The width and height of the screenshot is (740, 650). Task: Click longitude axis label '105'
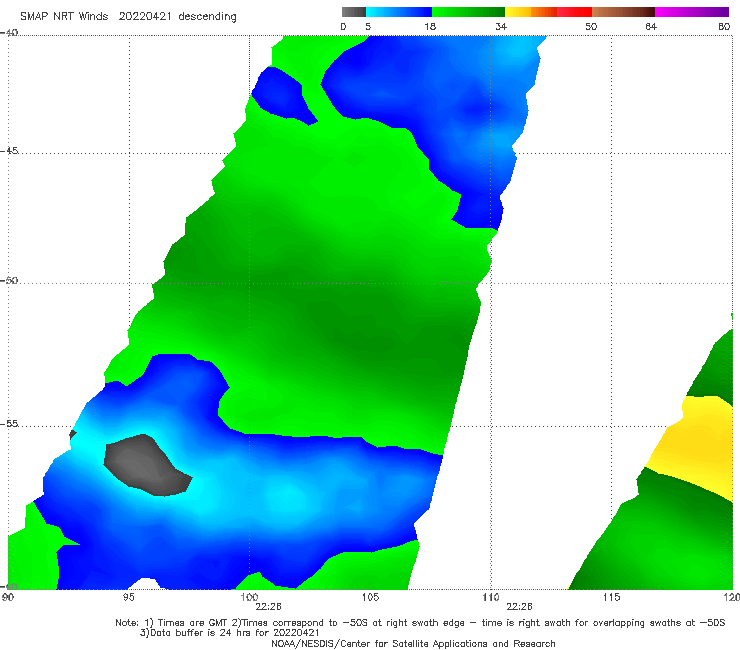pyautogui.click(x=370, y=598)
